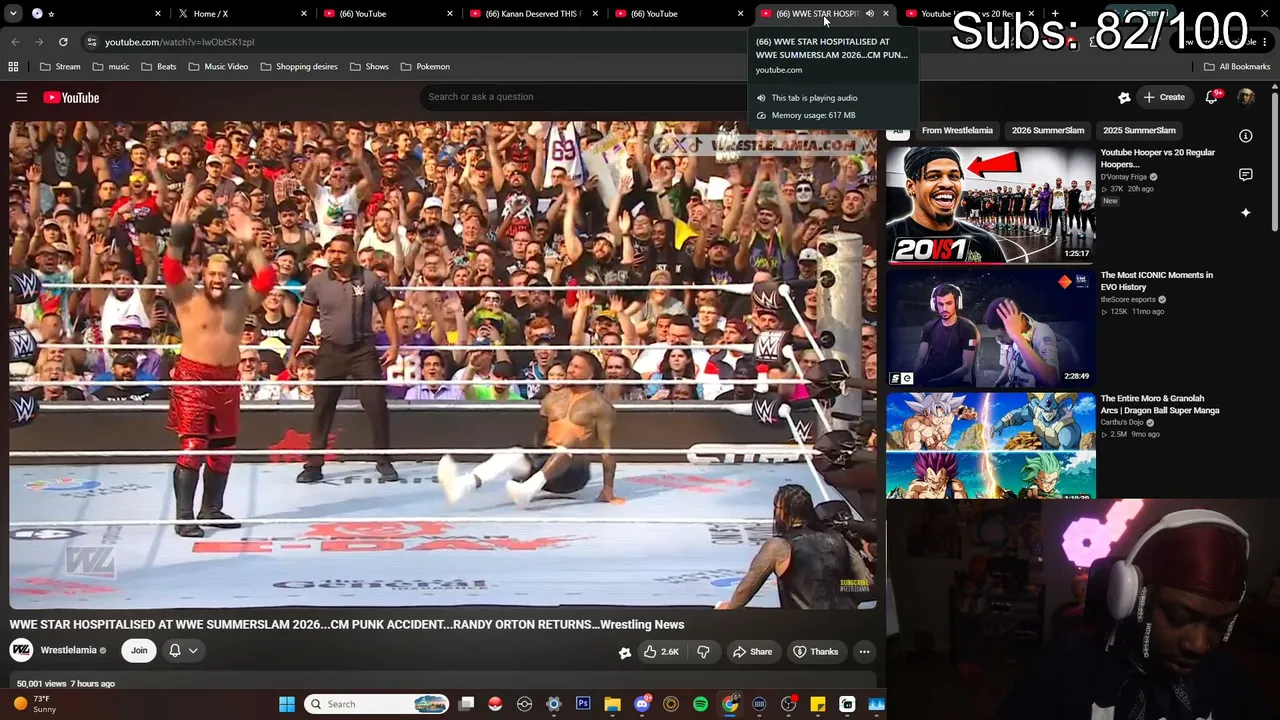Open the sparkle icon left of the like button
1280x720 pixels.
(x=625, y=652)
